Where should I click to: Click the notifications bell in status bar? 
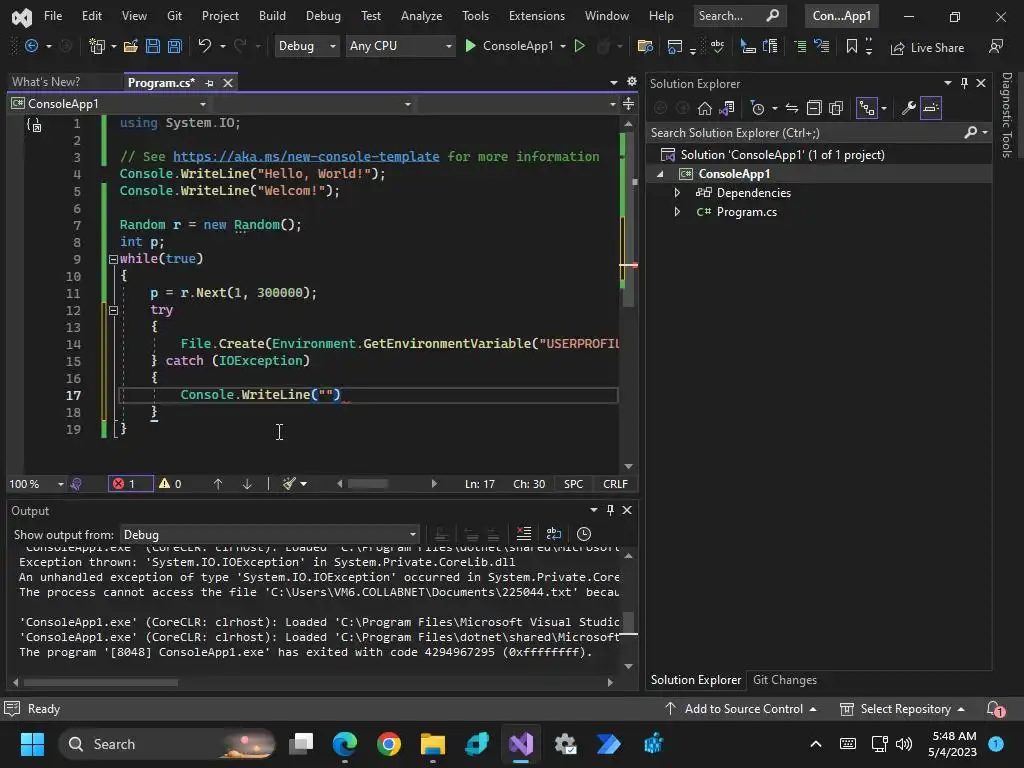pos(995,709)
